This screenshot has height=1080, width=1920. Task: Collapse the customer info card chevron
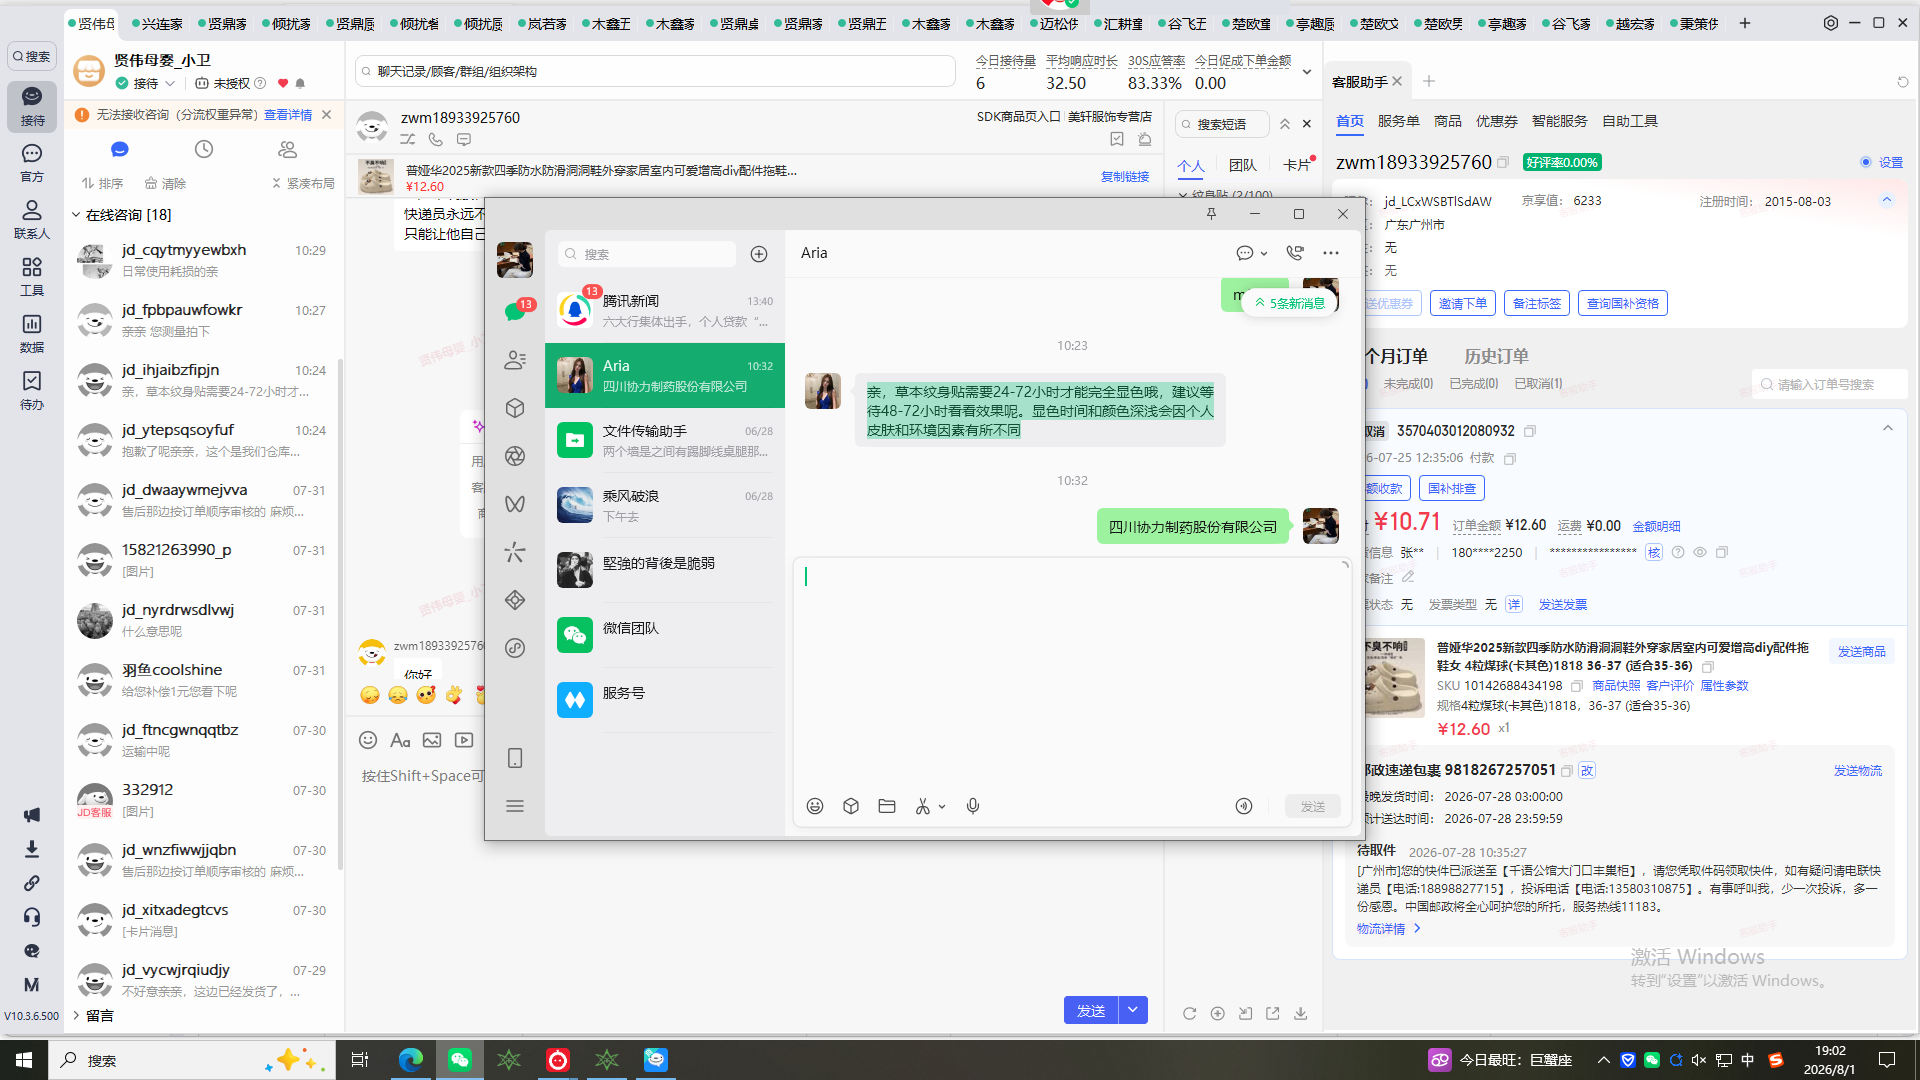[1887, 200]
